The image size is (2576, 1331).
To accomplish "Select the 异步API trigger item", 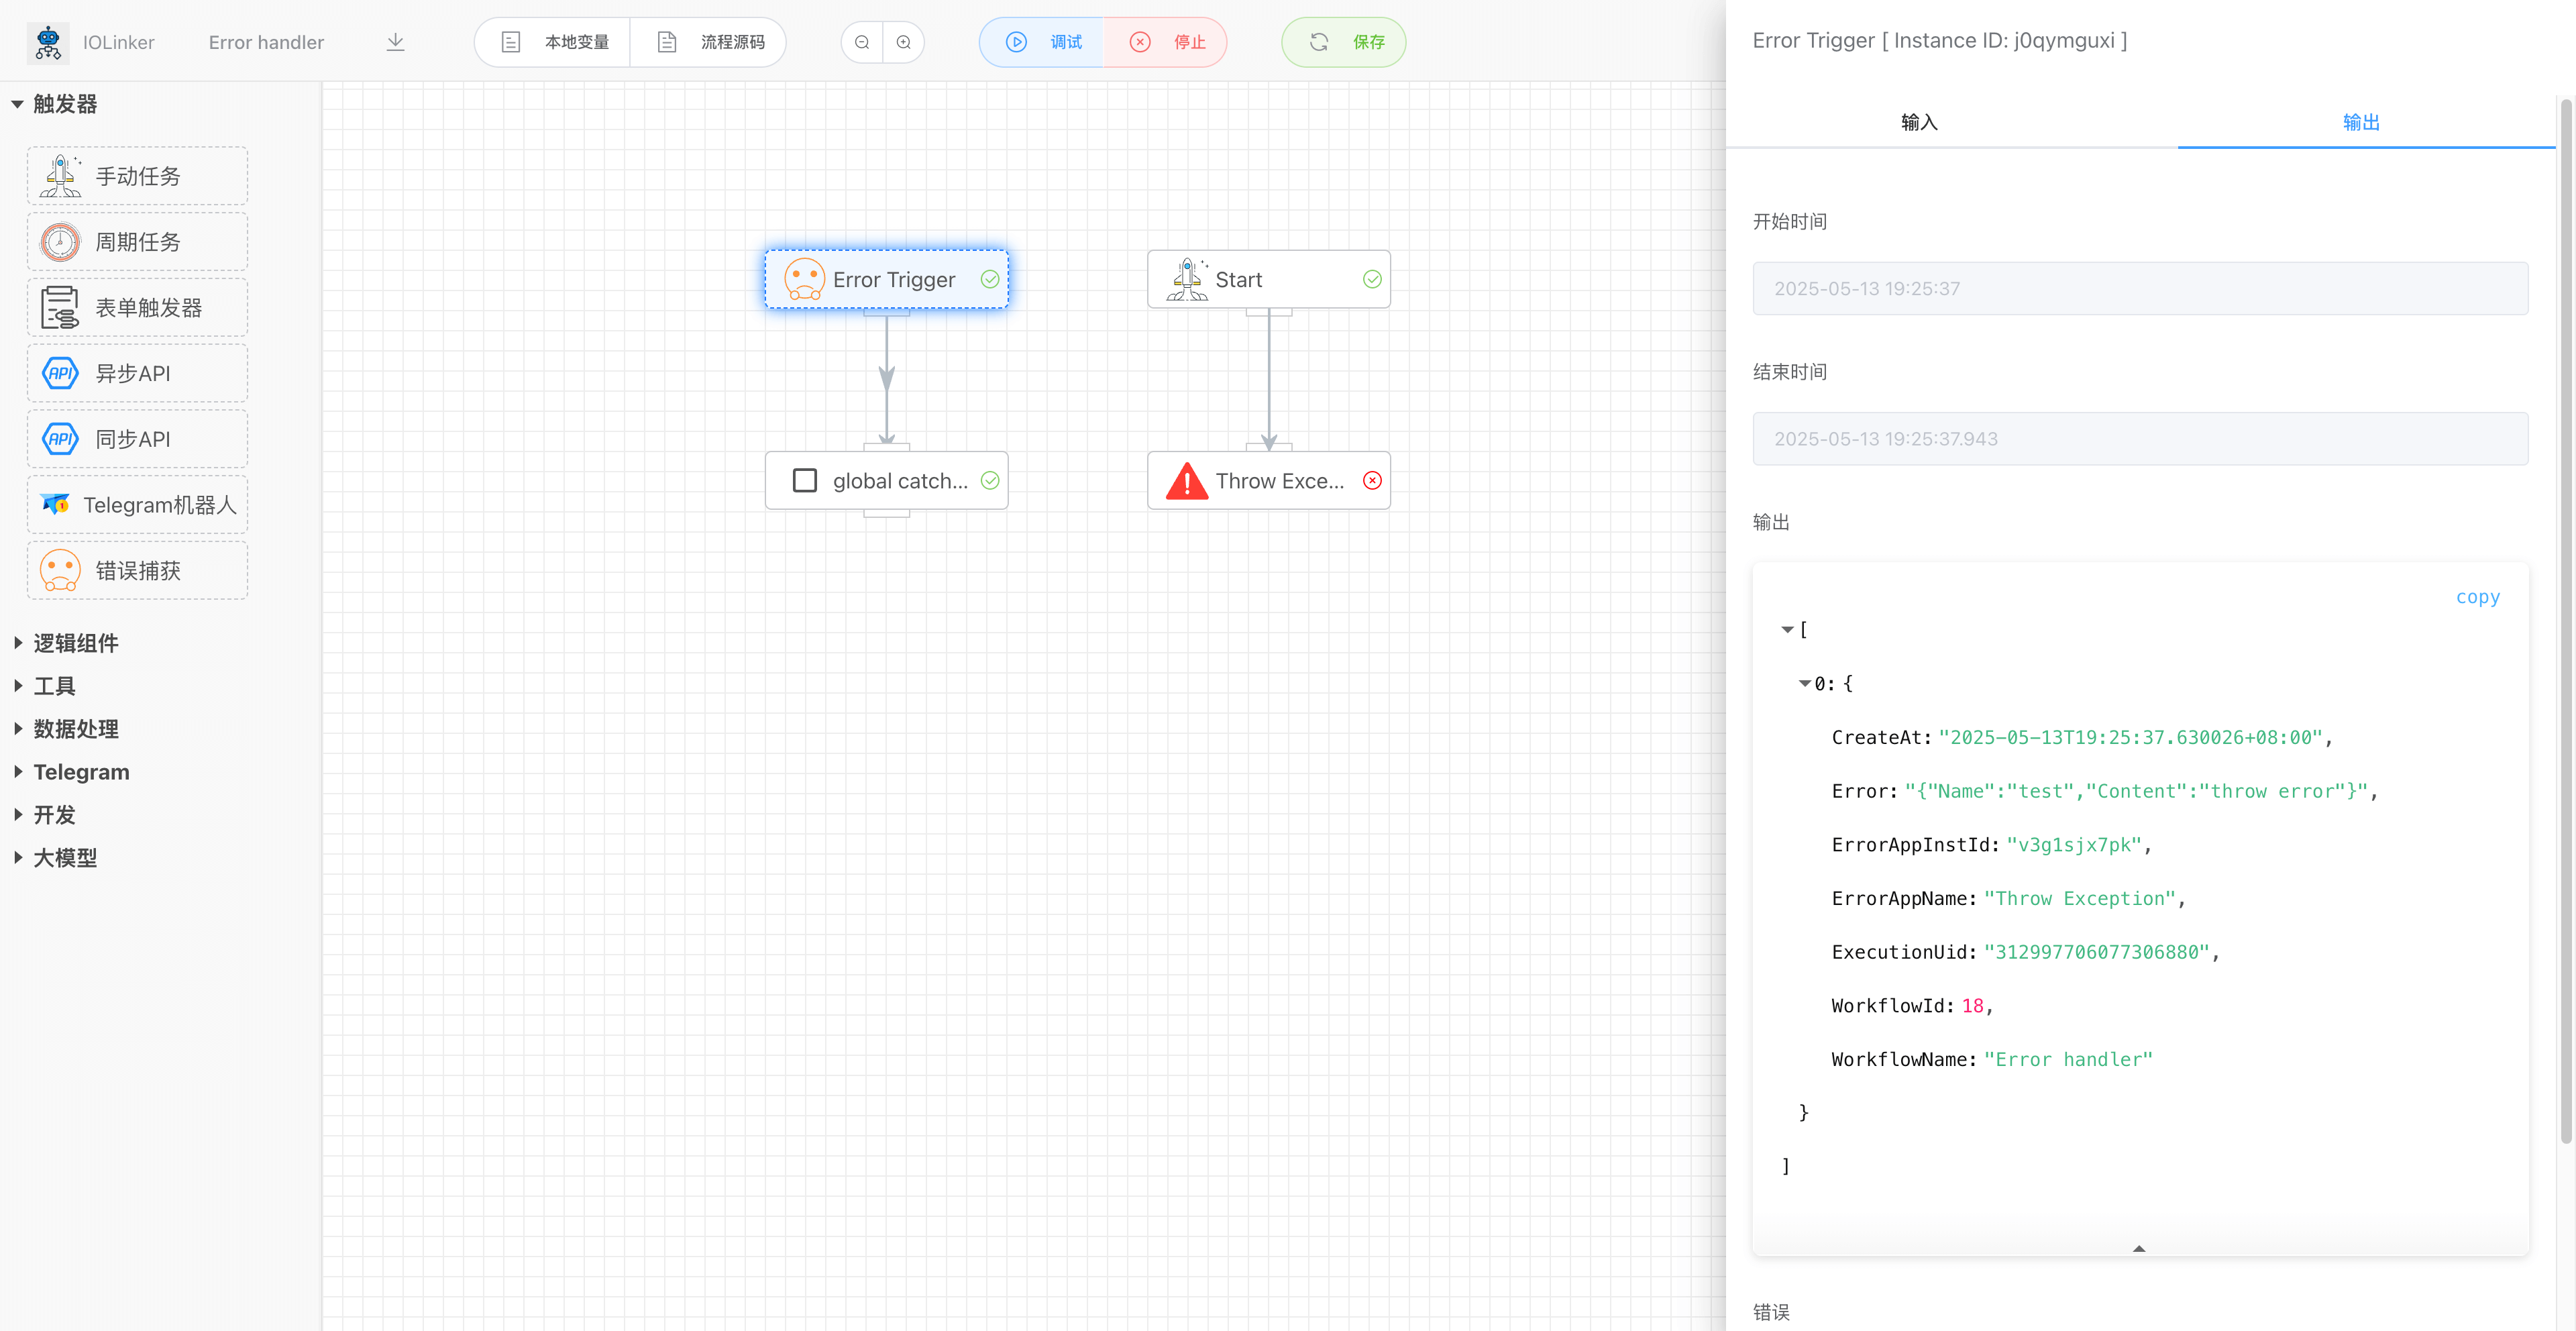I will coord(137,373).
